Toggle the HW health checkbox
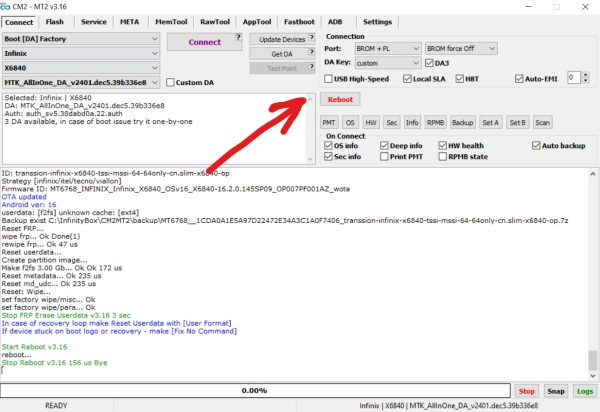 coord(442,146)
